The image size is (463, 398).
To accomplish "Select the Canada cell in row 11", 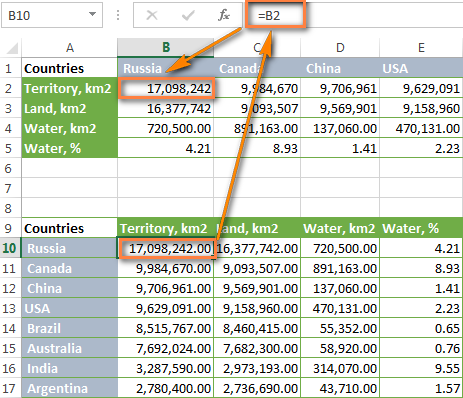I will tap(69, 268).
